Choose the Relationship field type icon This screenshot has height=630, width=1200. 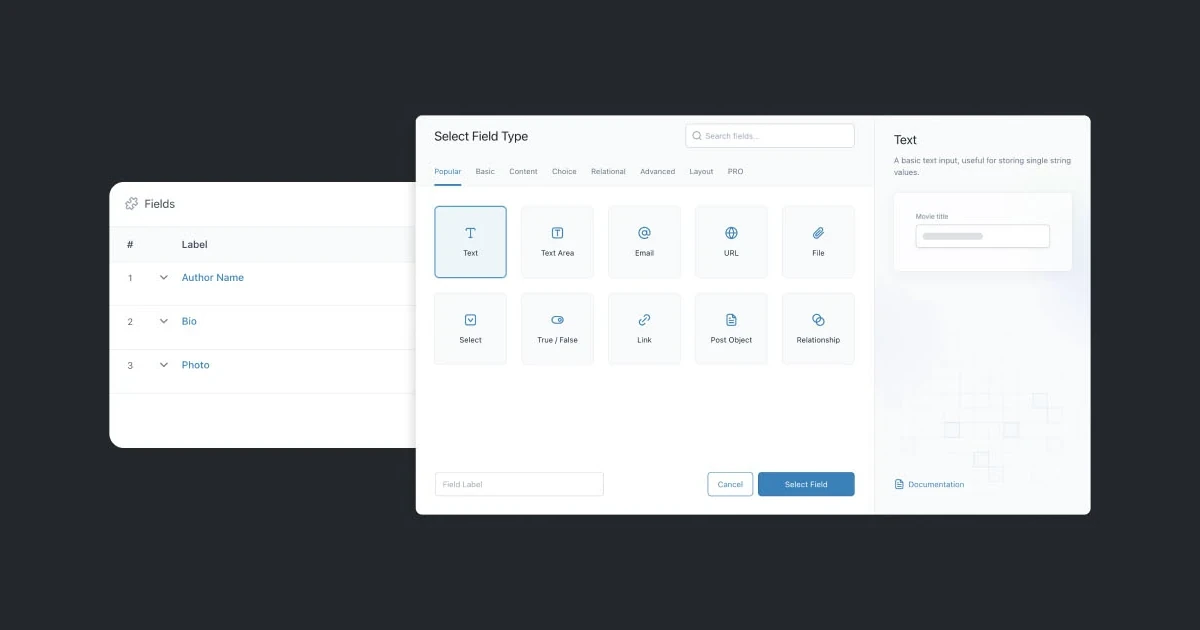818,328
